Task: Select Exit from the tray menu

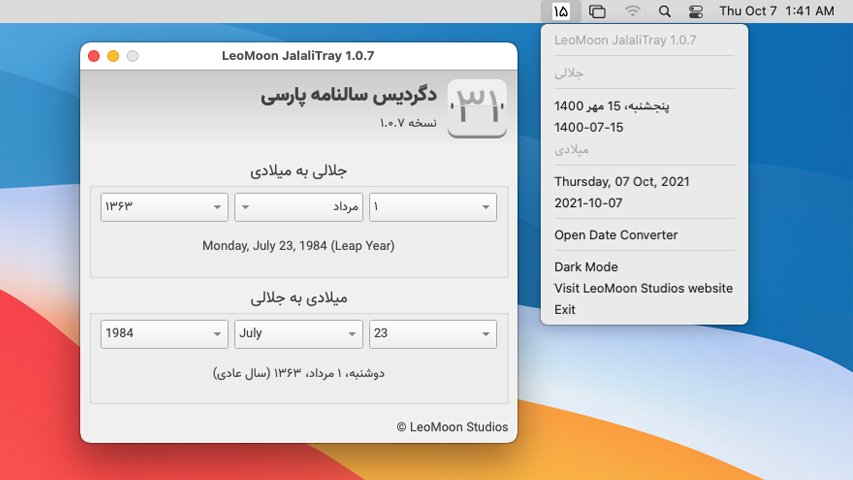Action: click(644, 309)
